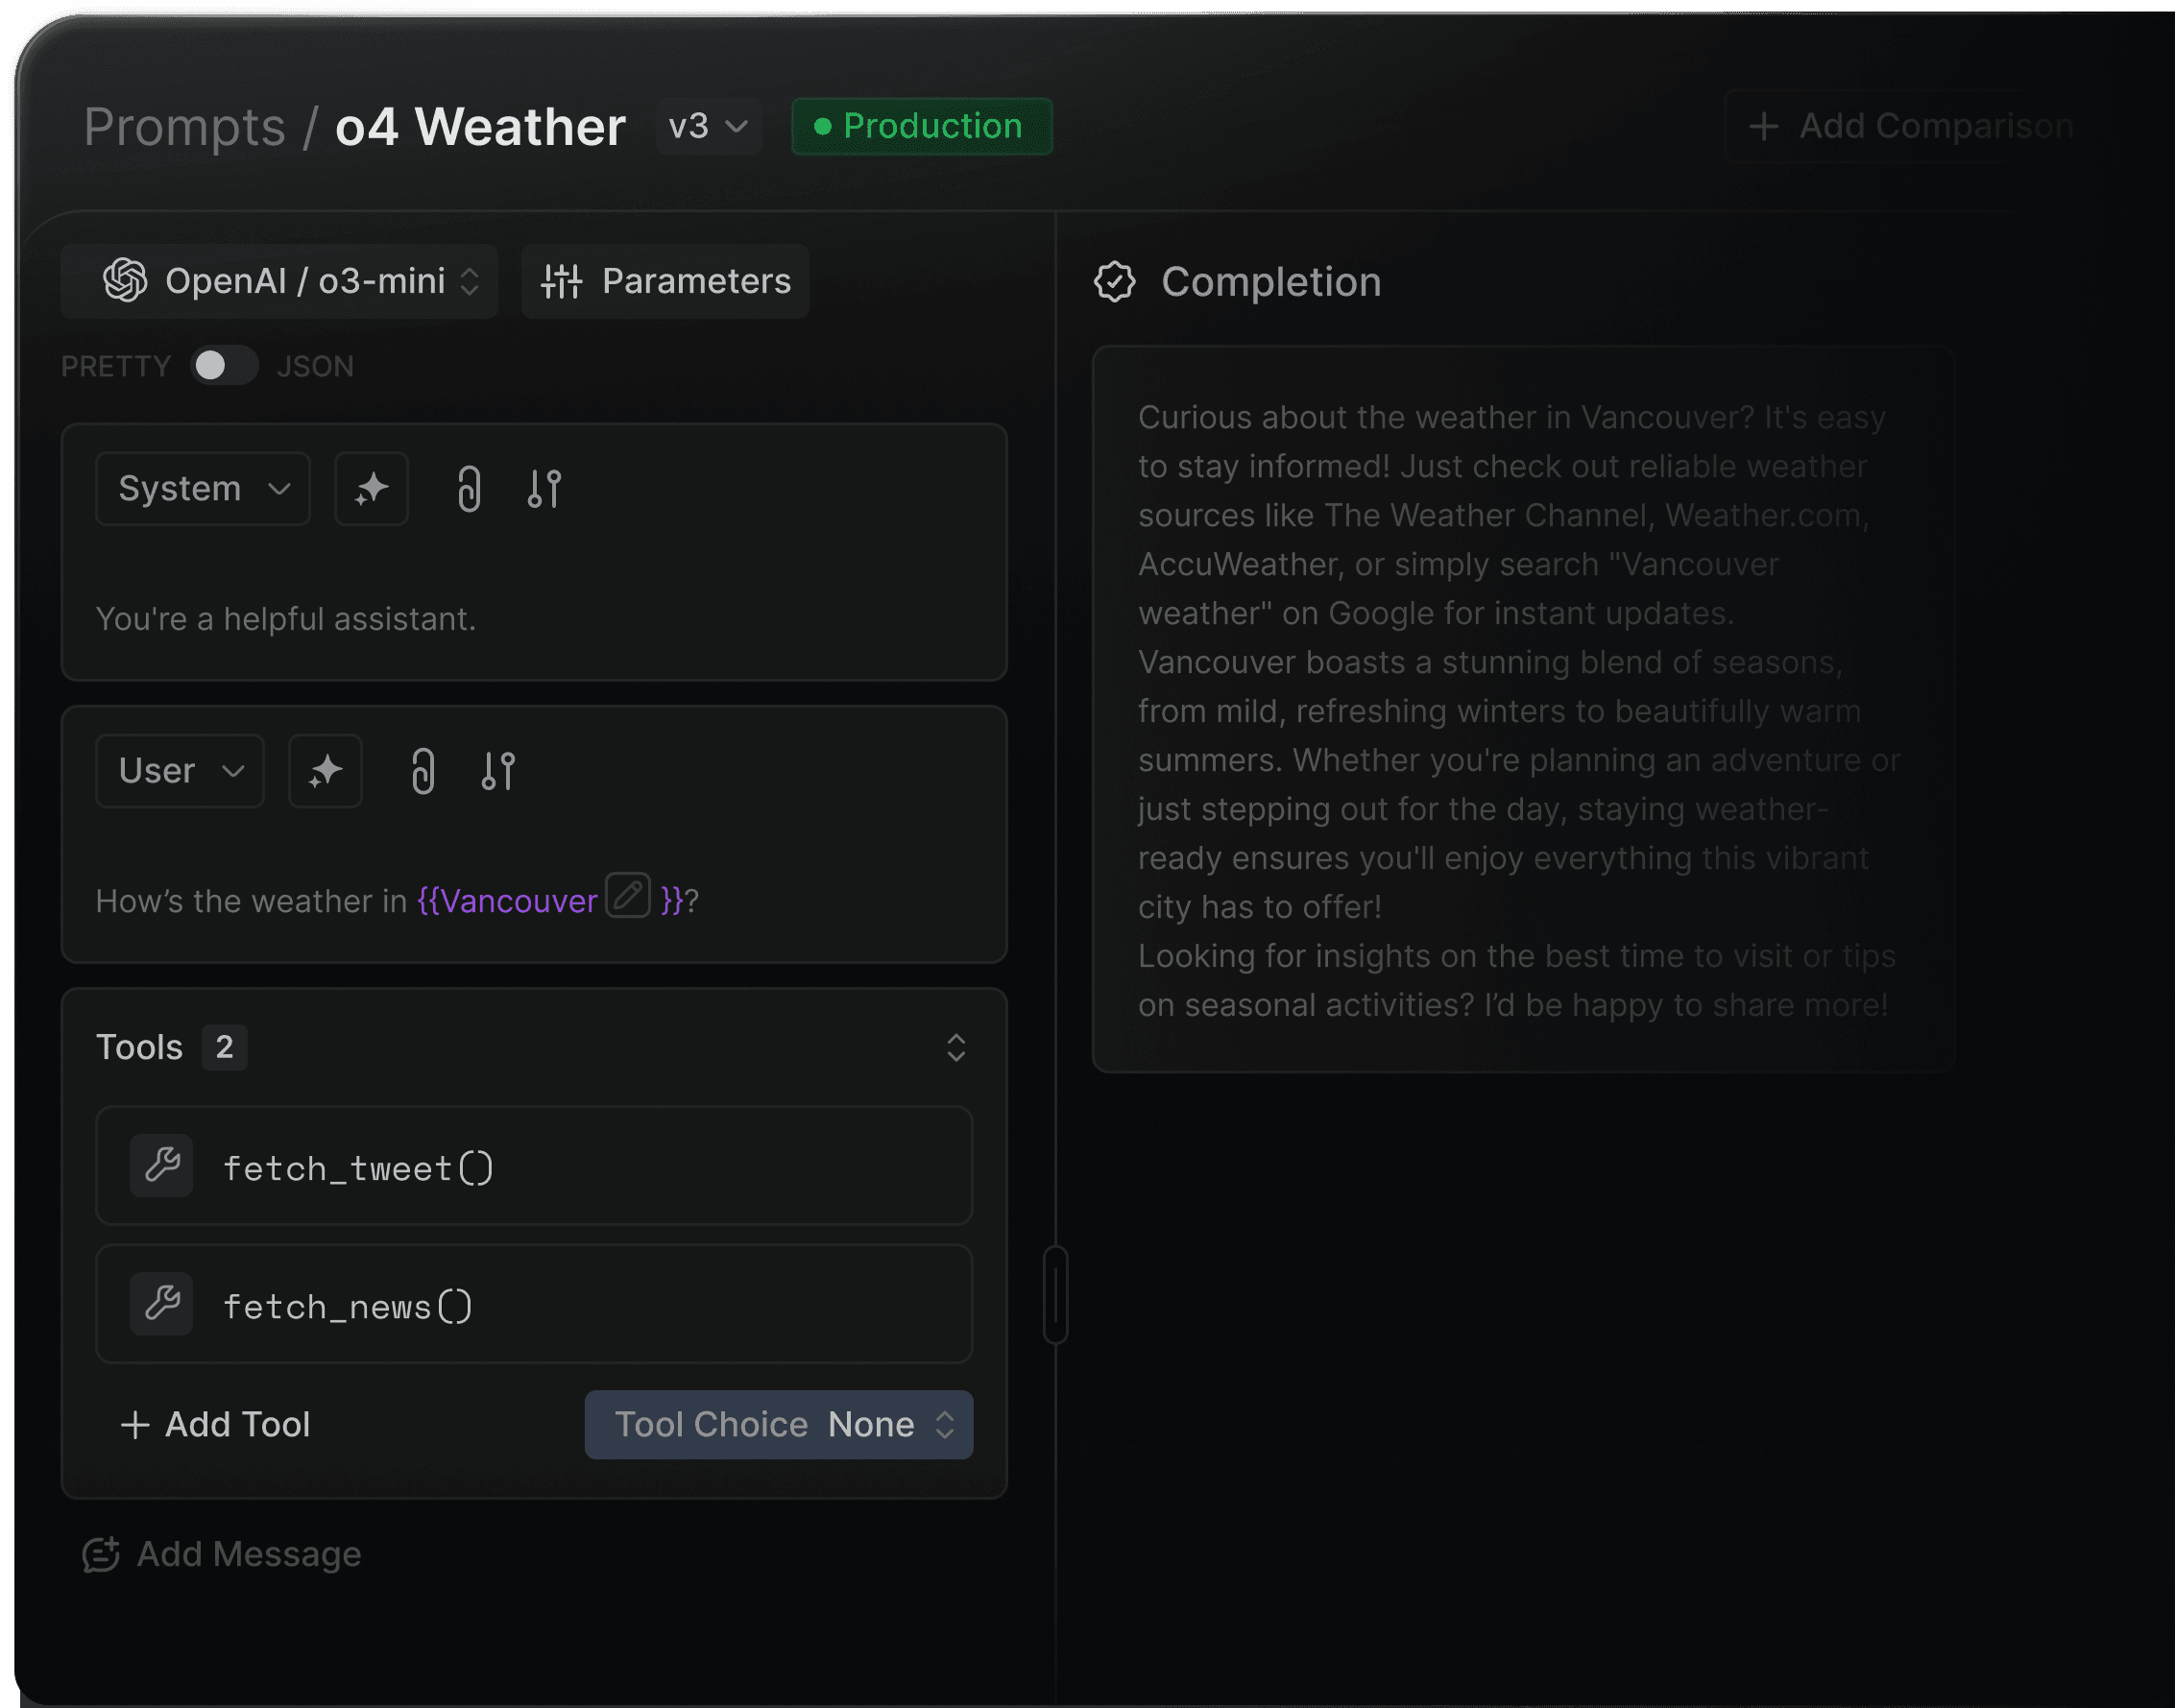Viewport: 2175px width, 1708px height.
Task: Open the Parameters panel
Action: coord(666,282)
